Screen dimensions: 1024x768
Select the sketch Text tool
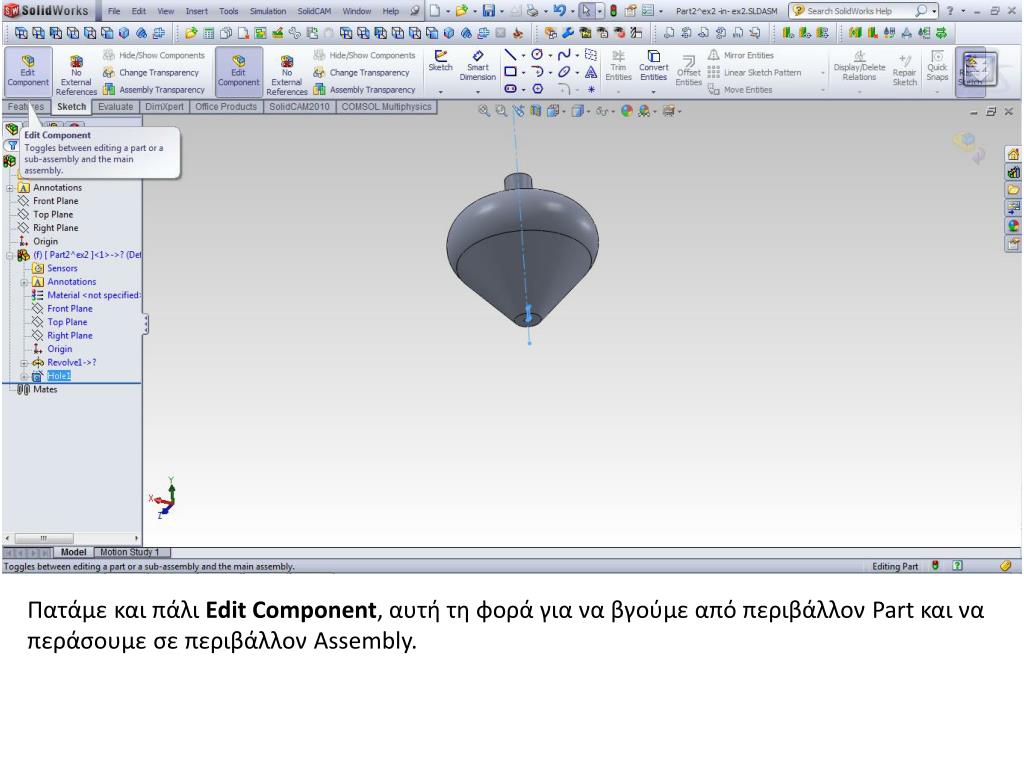[590, 72]
